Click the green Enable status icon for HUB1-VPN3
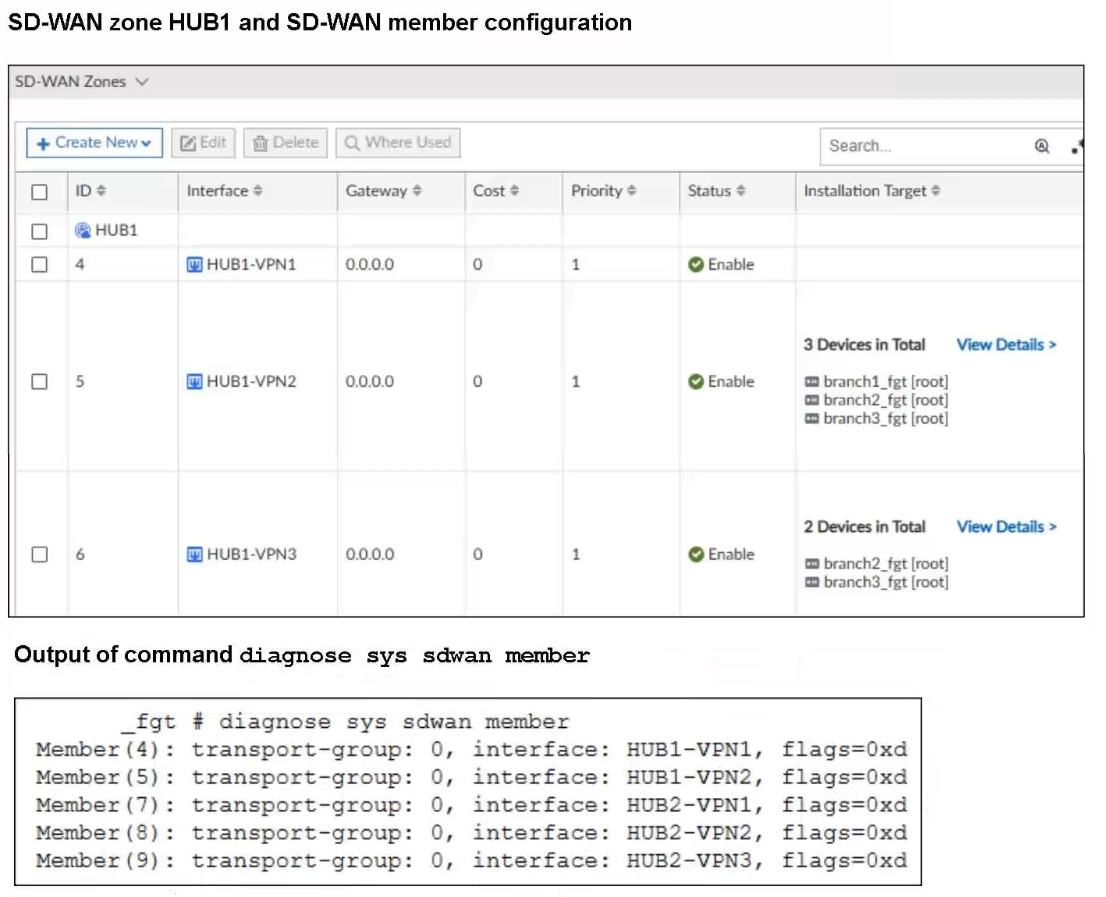This screenshot has height=897, width=1106. click(x=695, y=554)
